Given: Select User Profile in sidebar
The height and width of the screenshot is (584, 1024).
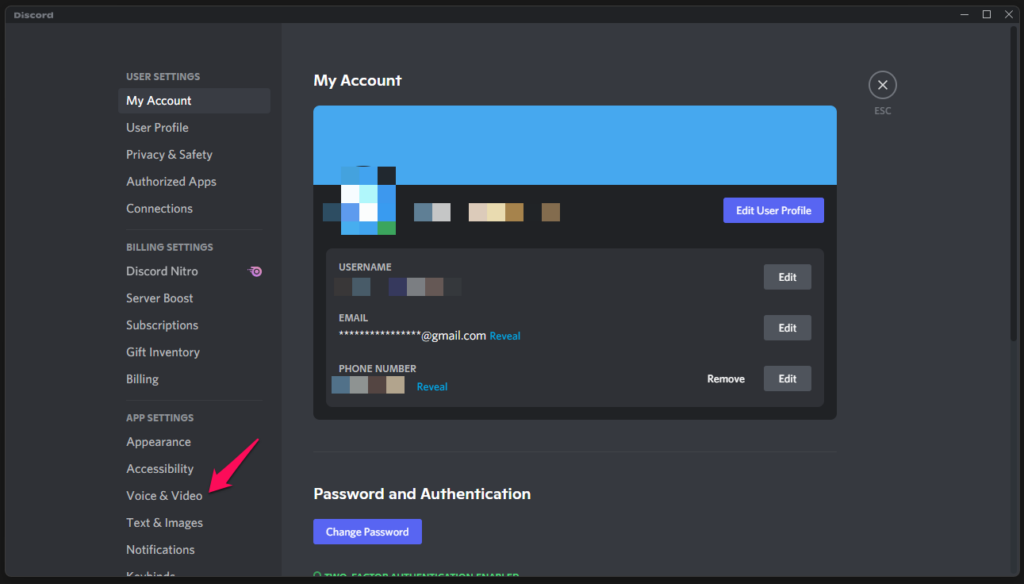Looking at the screenshot, I should [x=157, y=128].
